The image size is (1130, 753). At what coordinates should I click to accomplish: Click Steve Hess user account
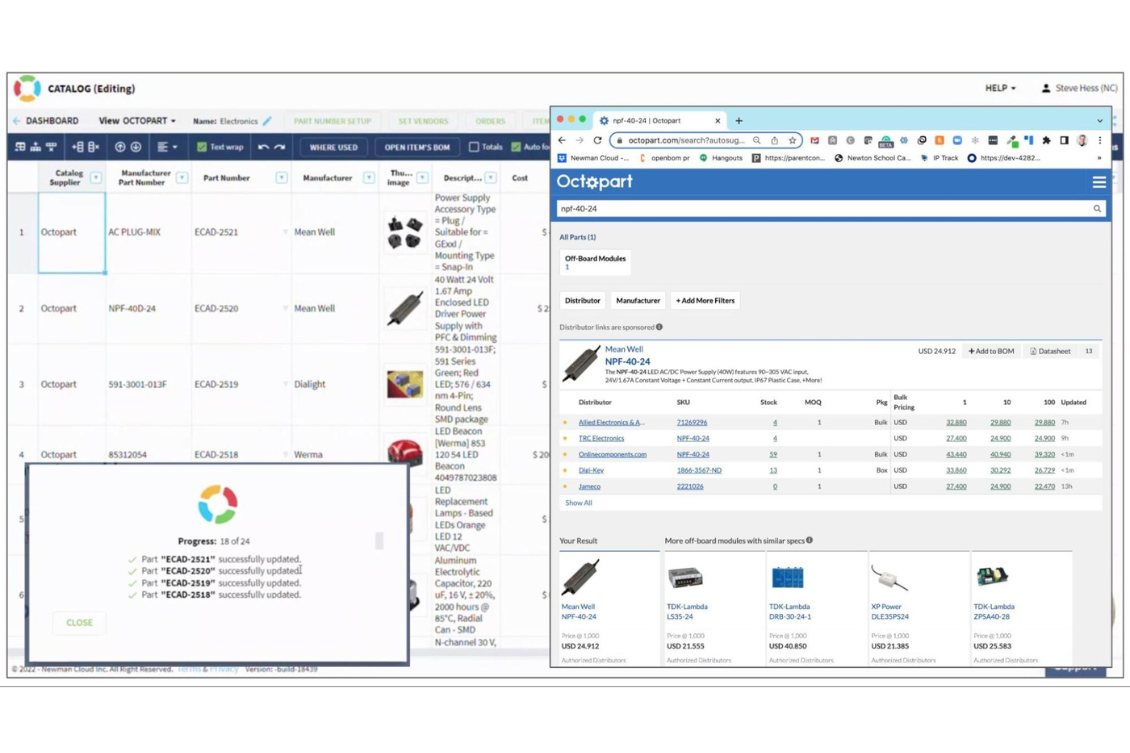(x=1079, y=88)
